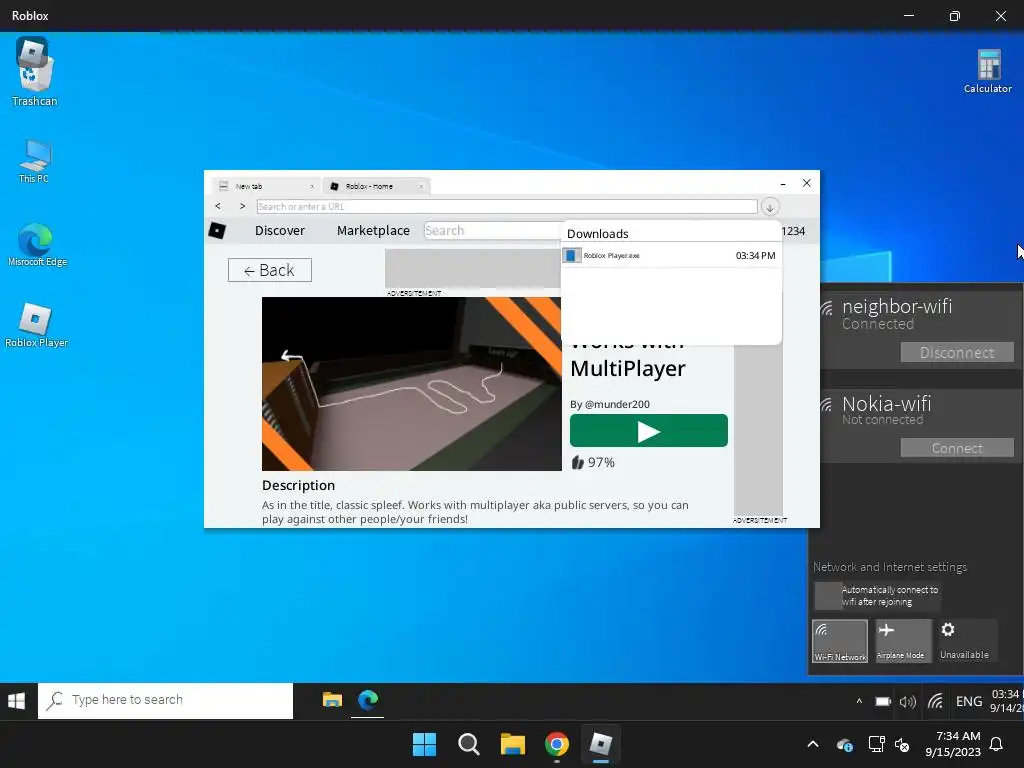The height and width of the screenshot is (768, 1024).
Task: Disconnect from neighbor-wifi
Action: coord(957,353)
